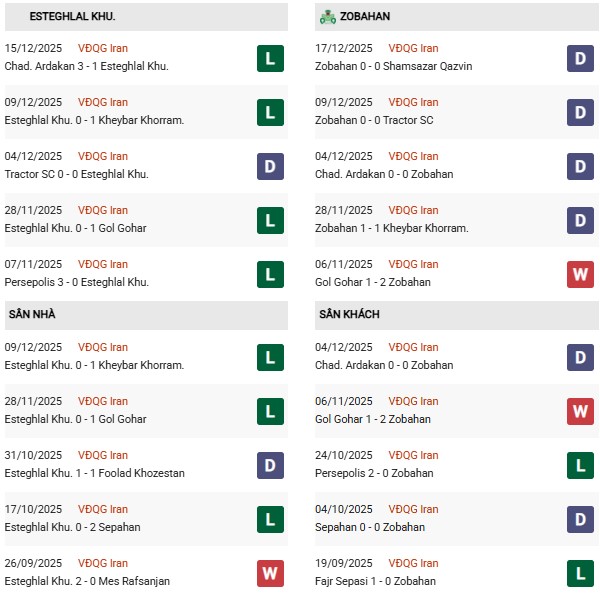Click D badge for Zobahan 0-0 Shamsazar Qazvin
This screenshot has height=594, width=600.
coord(582,58)
